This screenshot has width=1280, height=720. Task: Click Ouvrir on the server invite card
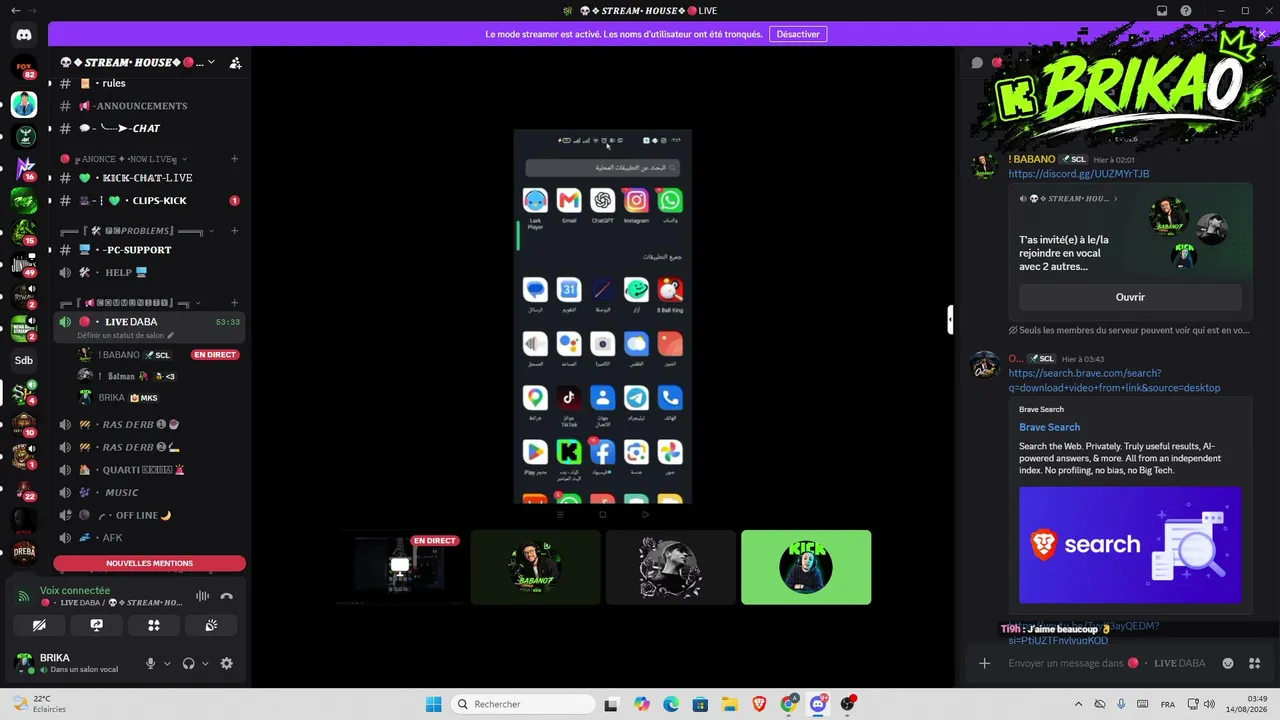(x=1130, y=297)
